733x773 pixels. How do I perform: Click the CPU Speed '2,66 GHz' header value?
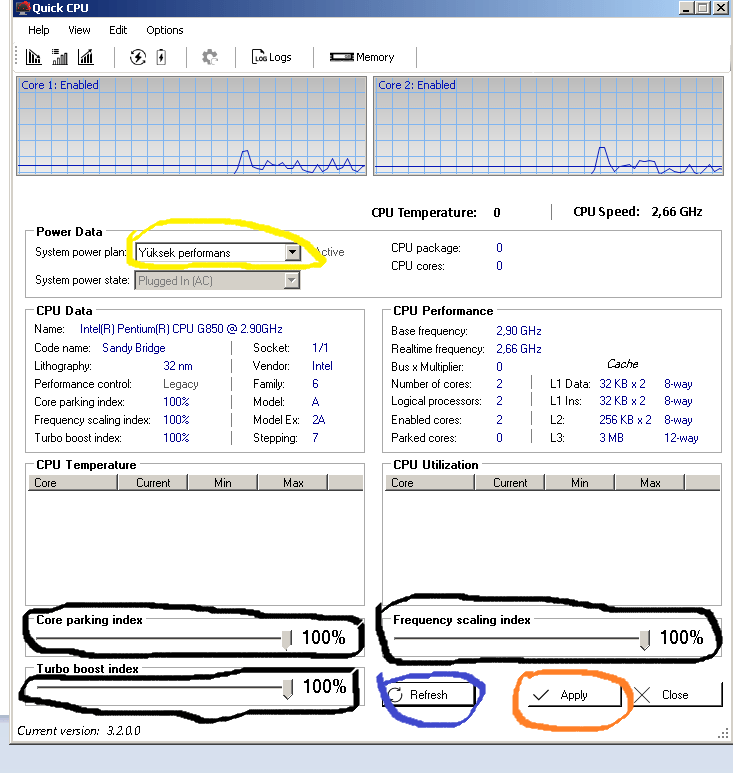coord(676,212)
